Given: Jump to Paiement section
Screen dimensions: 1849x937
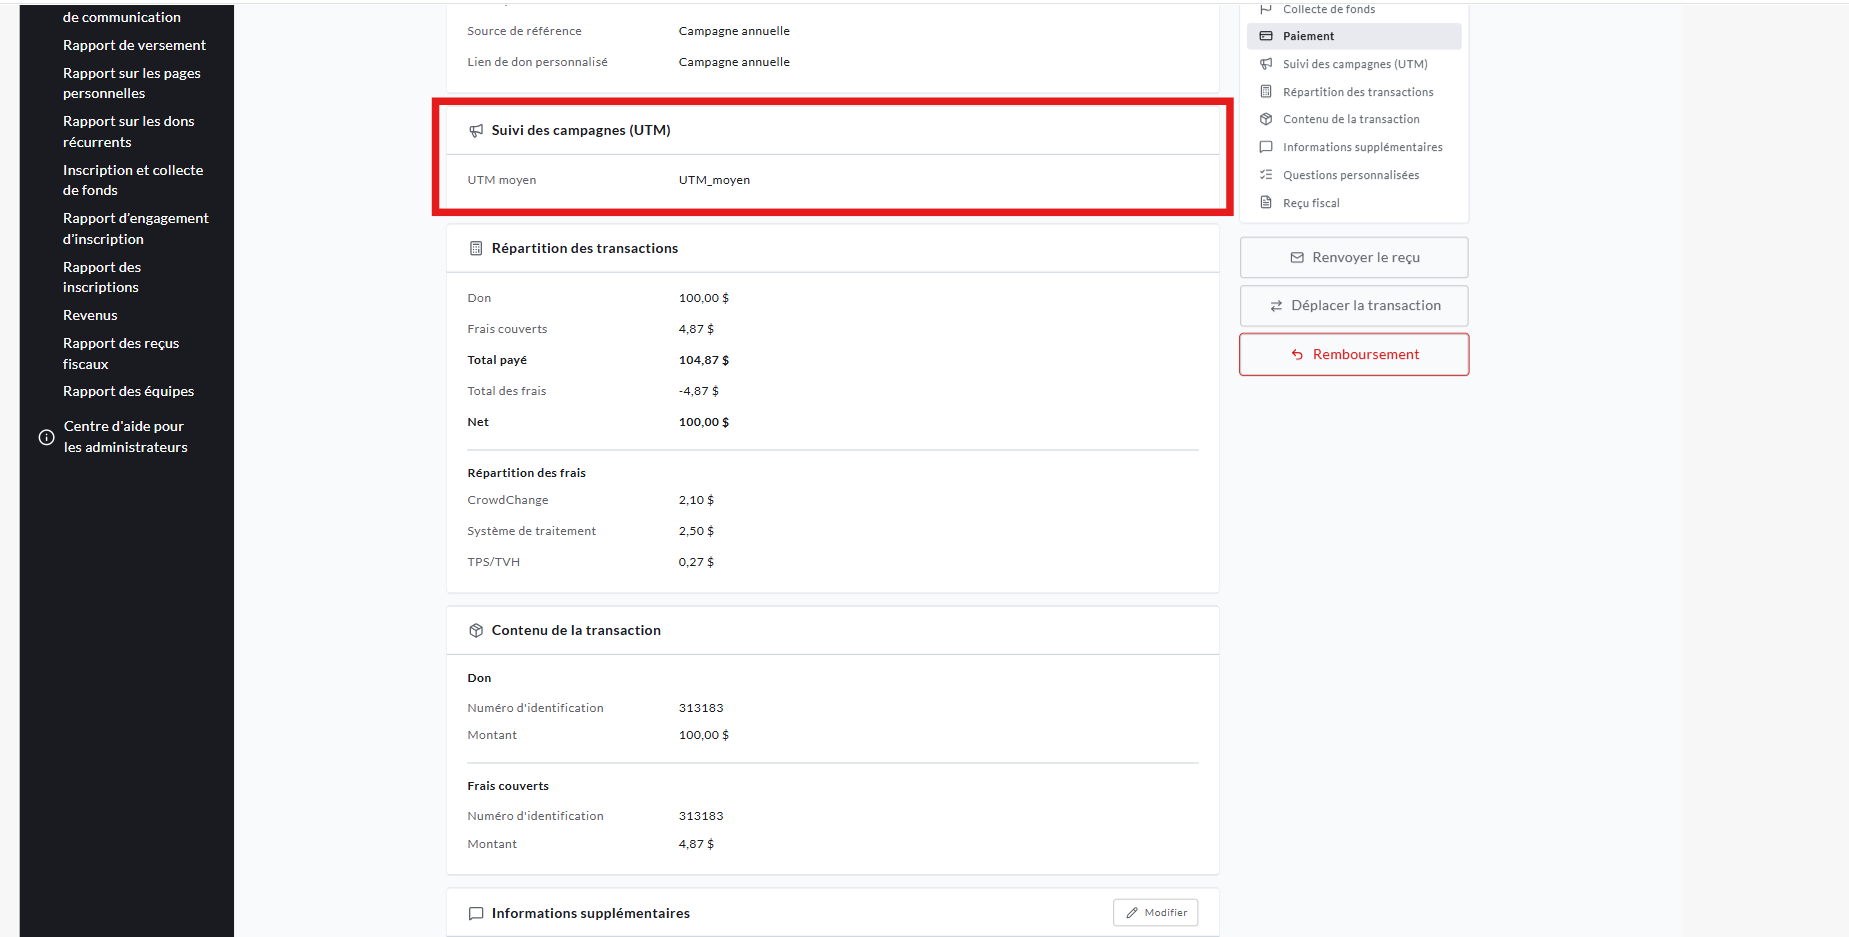Looking at the screenshot, I should point(1354,36).
